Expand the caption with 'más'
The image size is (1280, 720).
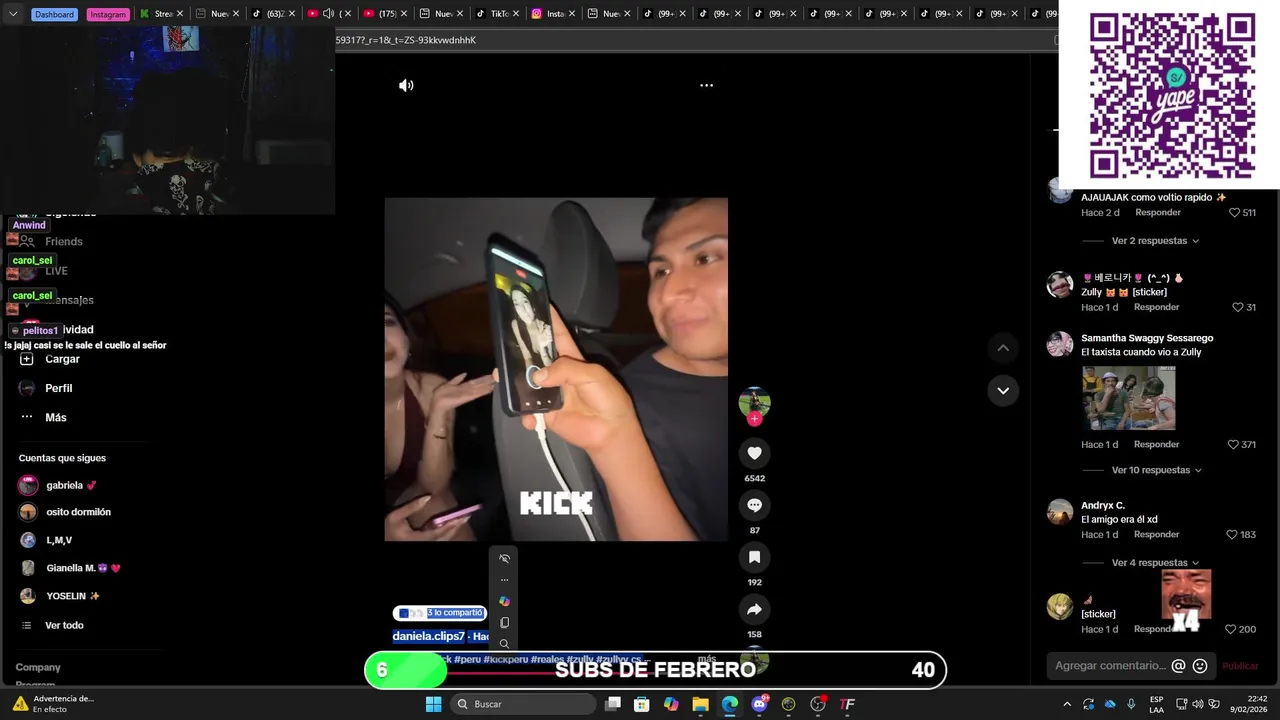point(707,659)
